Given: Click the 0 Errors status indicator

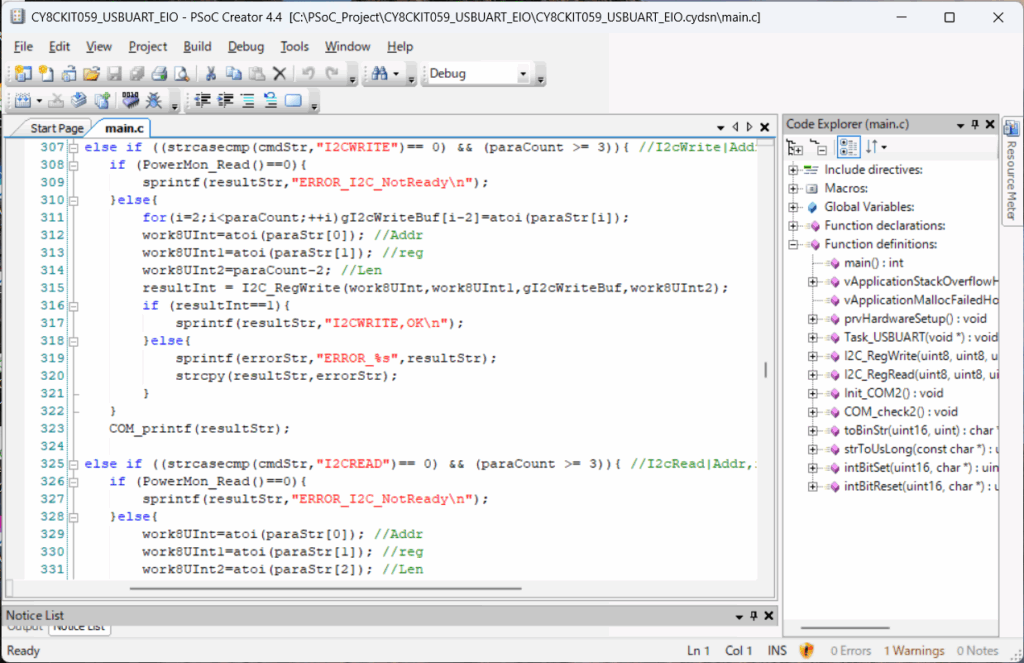Looking at the screenshot, I should coord(850,651).
